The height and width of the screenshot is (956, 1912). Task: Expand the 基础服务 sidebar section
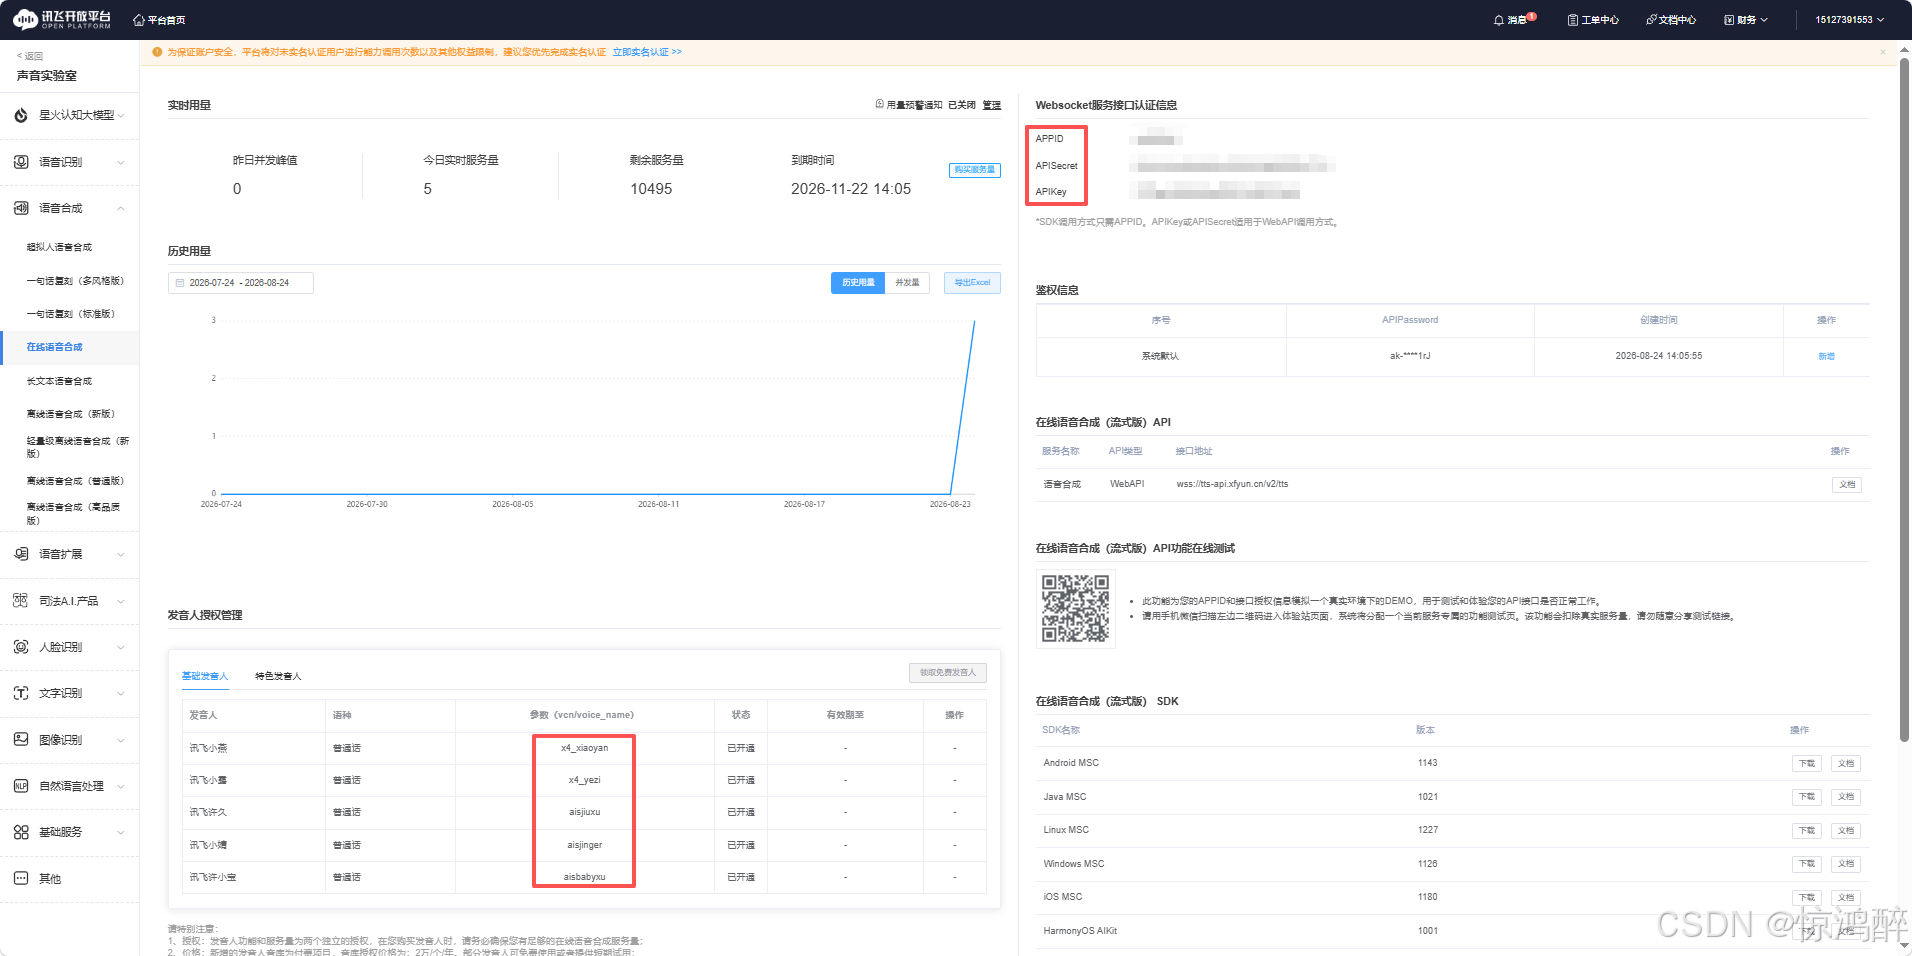point(121,832)
